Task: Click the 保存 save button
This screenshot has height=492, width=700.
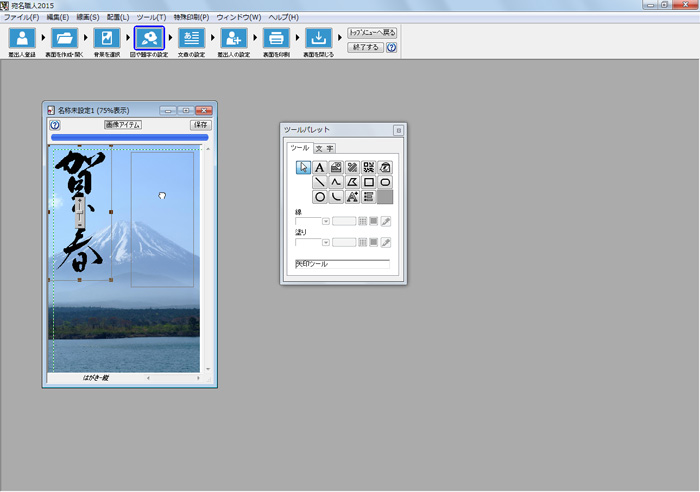Action: point(200,125)
